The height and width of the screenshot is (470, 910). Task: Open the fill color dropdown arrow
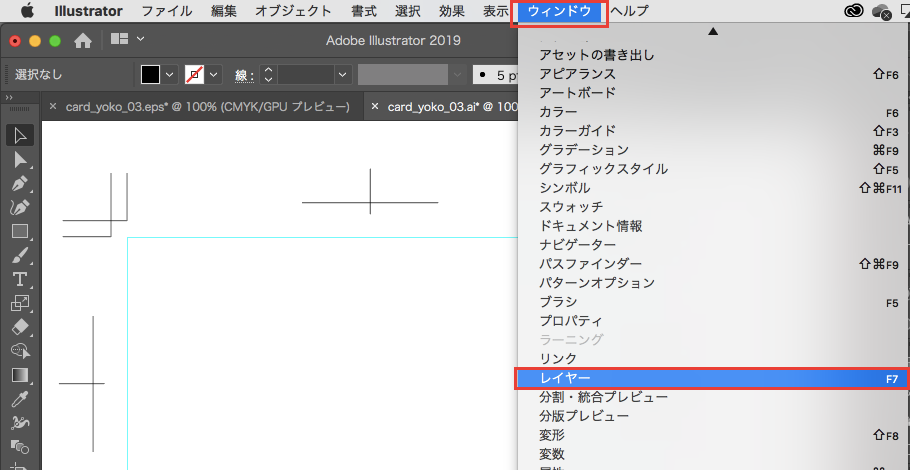coord(169,75)
